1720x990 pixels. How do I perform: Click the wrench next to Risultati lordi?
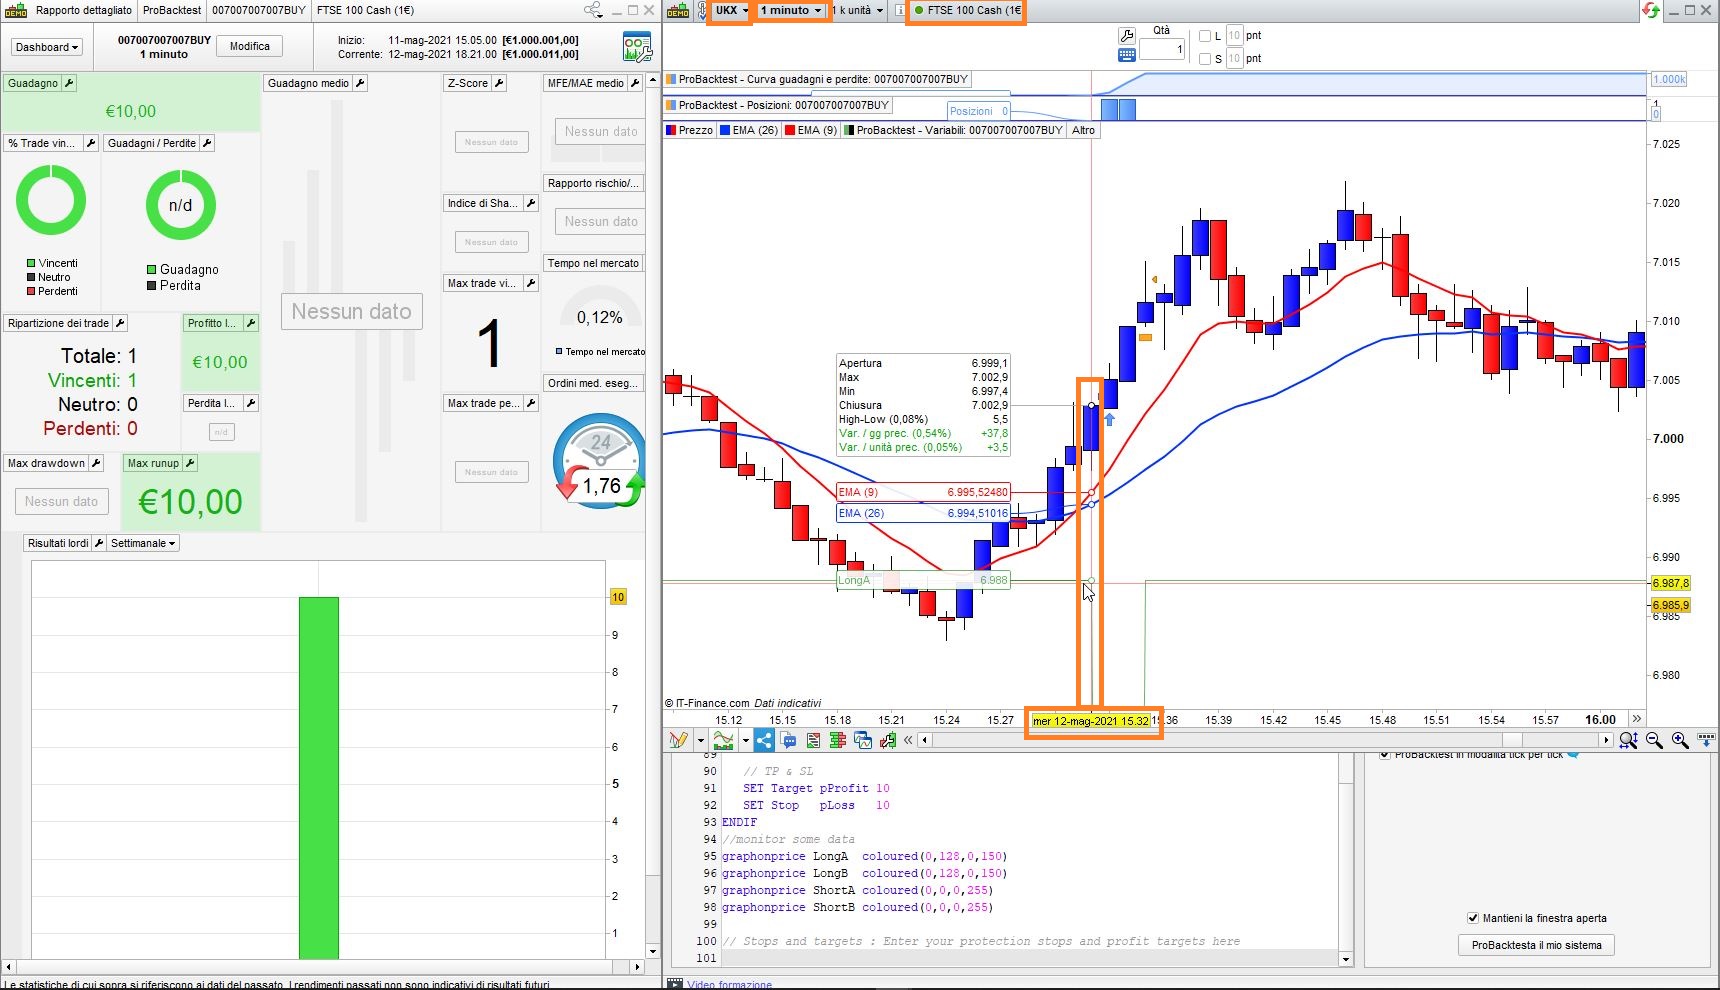(x=99, y=543)
